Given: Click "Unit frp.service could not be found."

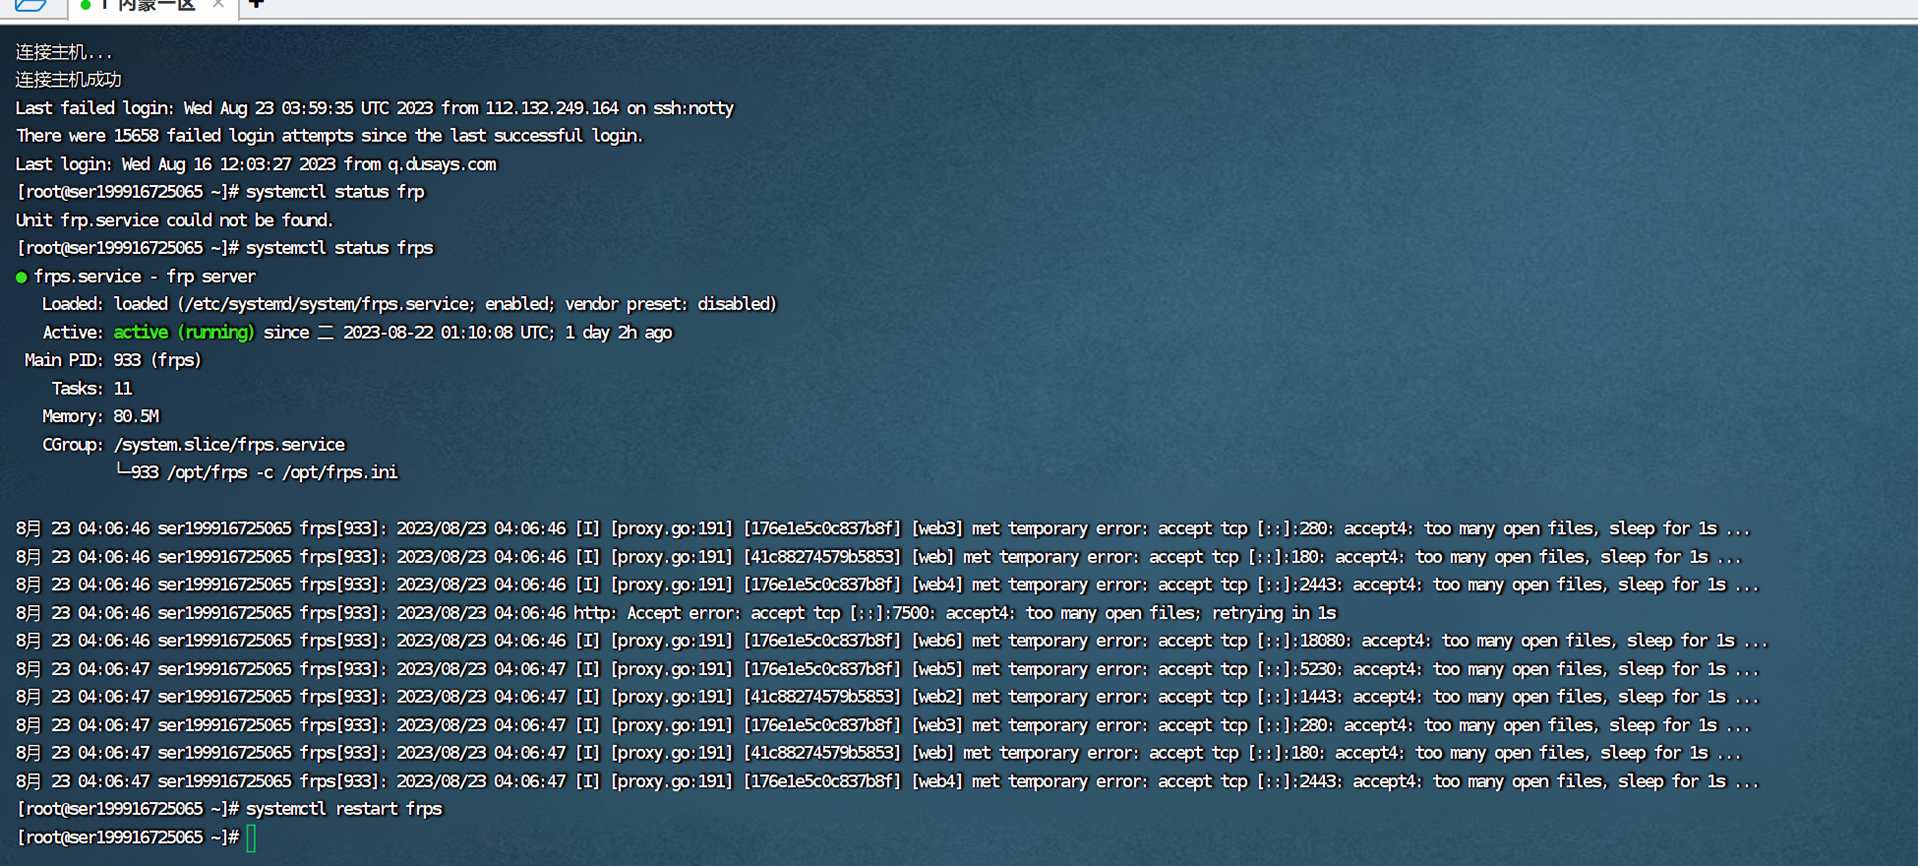Looking at the screenshot, I should (x=174, y=220).
